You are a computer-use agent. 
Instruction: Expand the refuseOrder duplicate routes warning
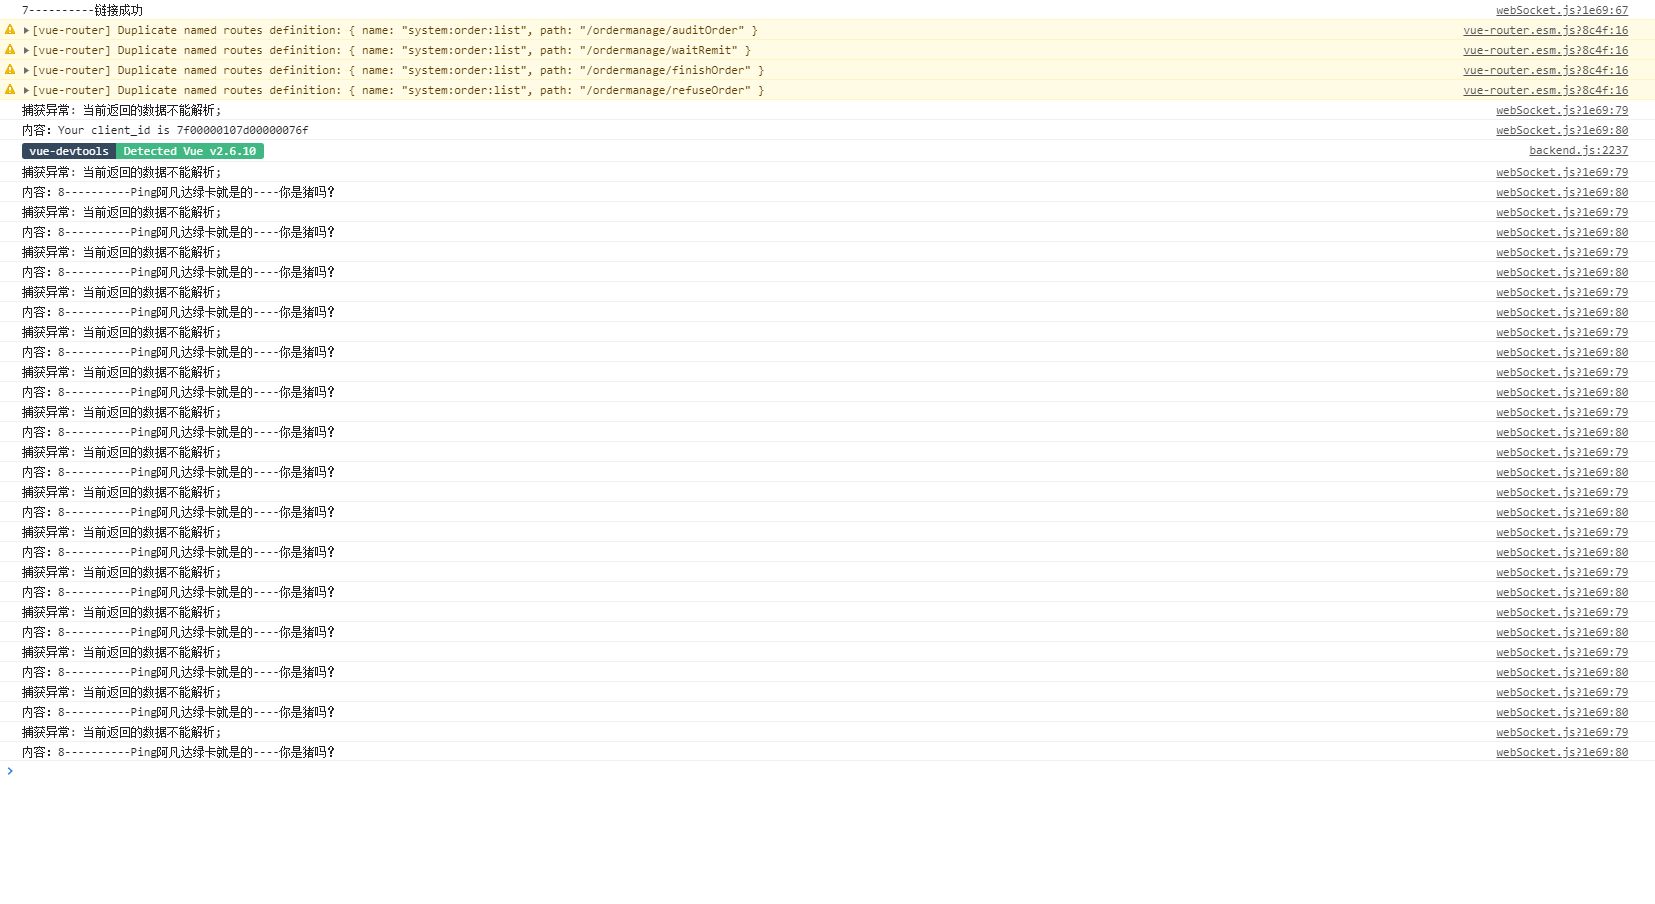26,90
